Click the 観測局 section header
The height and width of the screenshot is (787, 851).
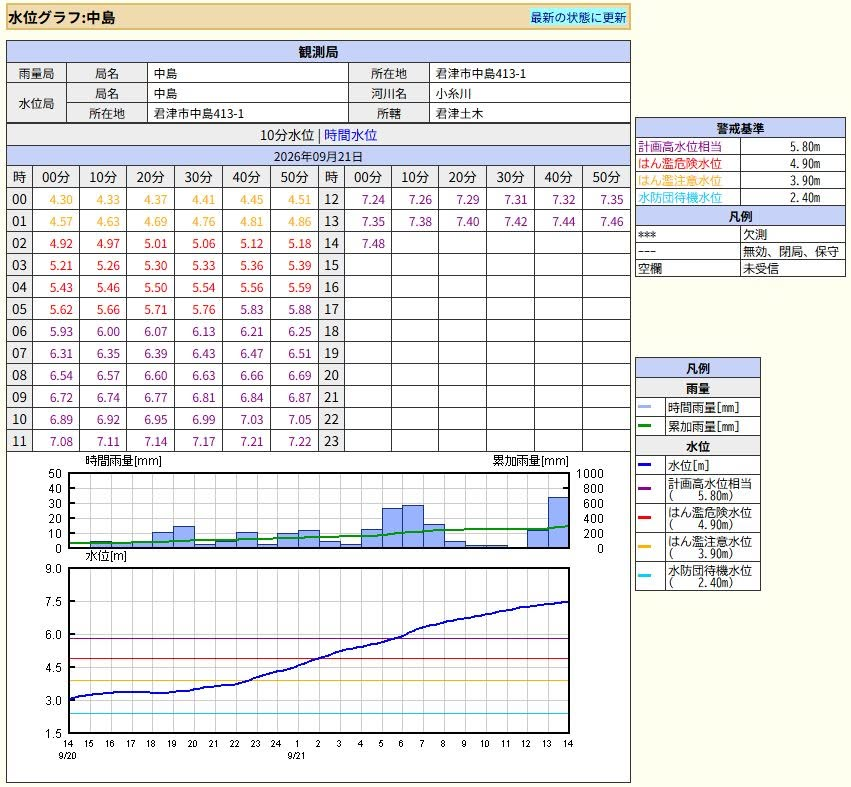pos(318,52)
